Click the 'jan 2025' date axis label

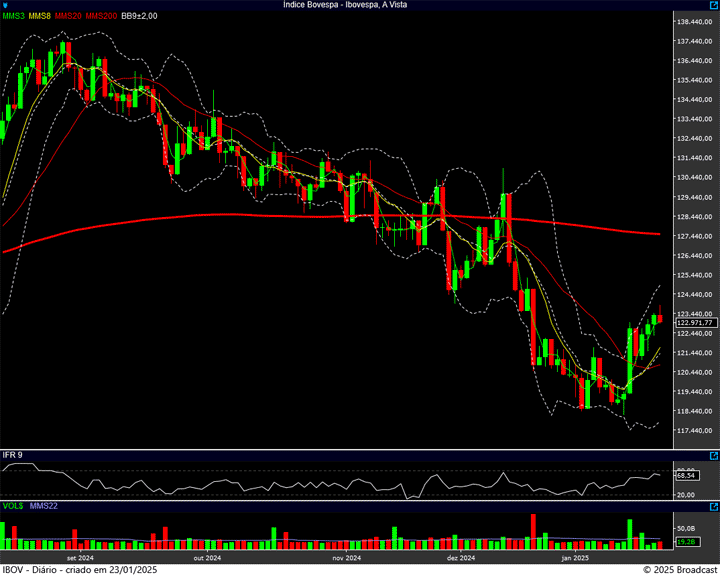575,558
